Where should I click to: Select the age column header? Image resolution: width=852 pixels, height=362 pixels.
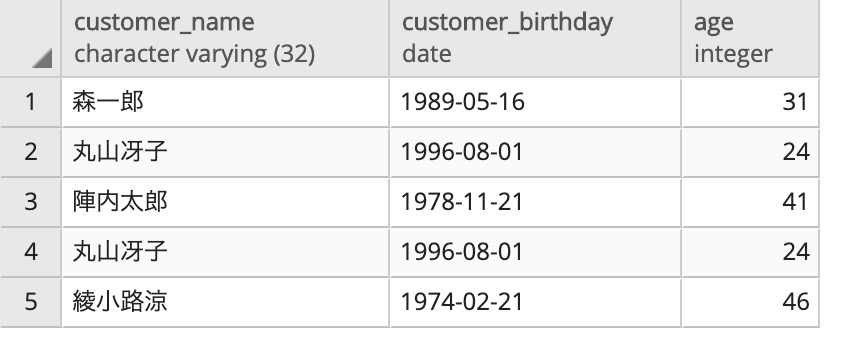coord(750,38)
